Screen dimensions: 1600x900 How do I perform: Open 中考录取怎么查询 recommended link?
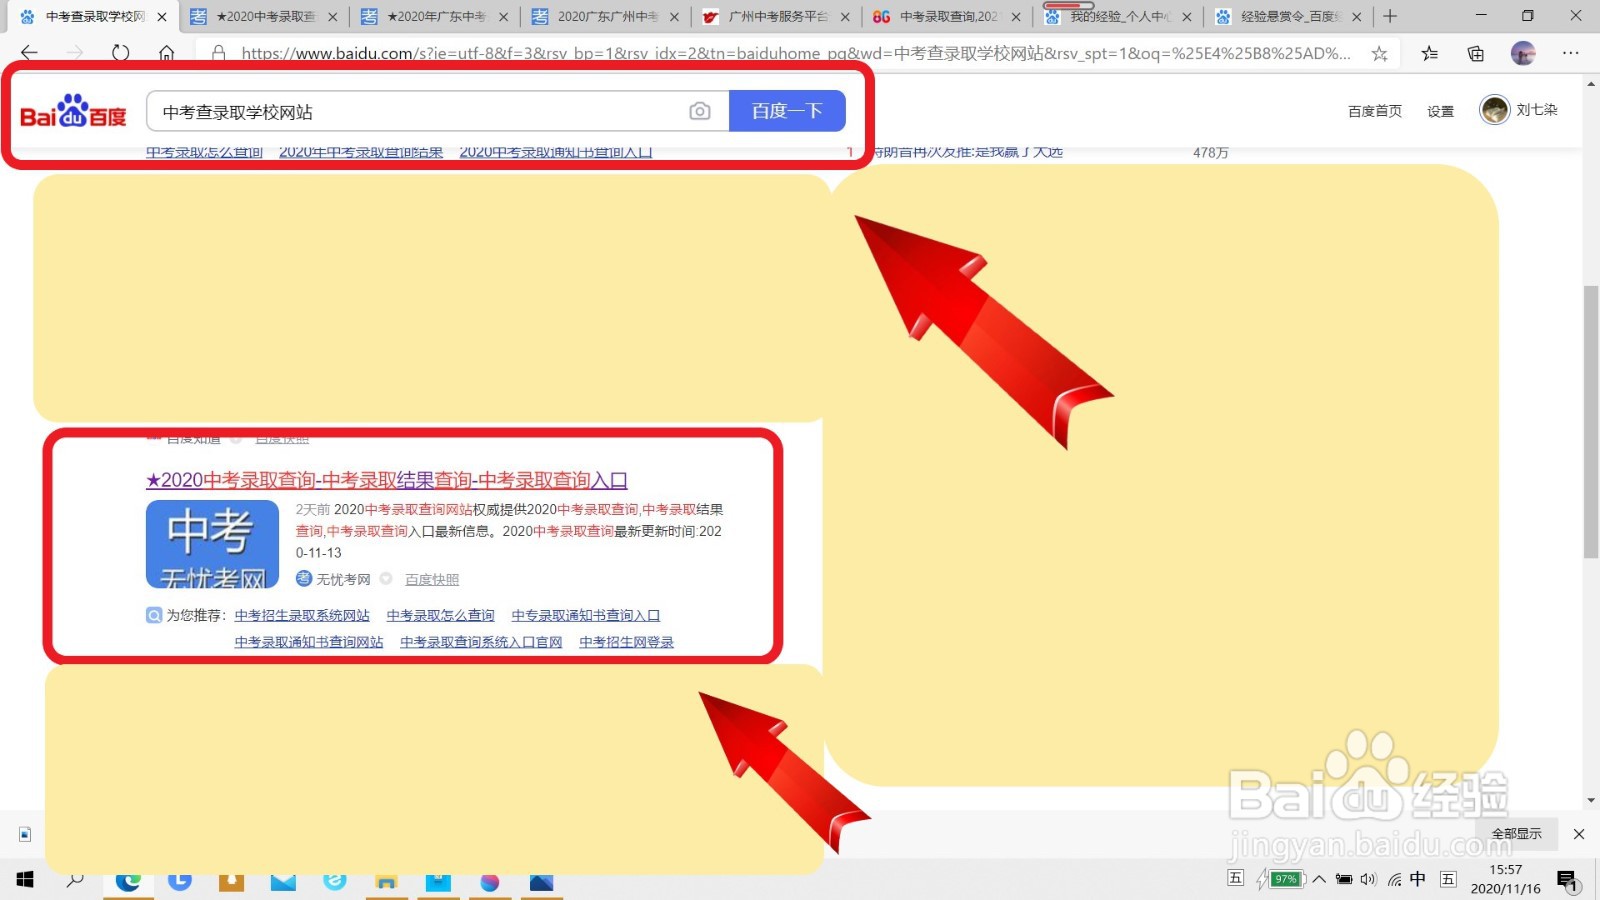pos(441,615)
